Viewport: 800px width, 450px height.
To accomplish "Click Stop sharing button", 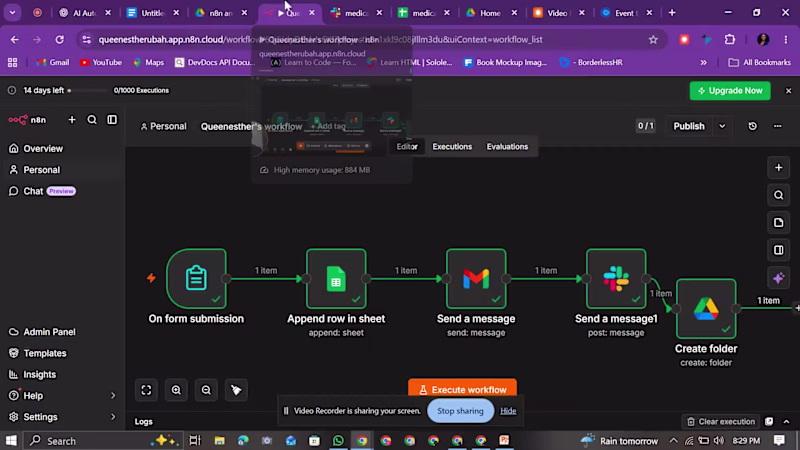I will click(460, 411).
